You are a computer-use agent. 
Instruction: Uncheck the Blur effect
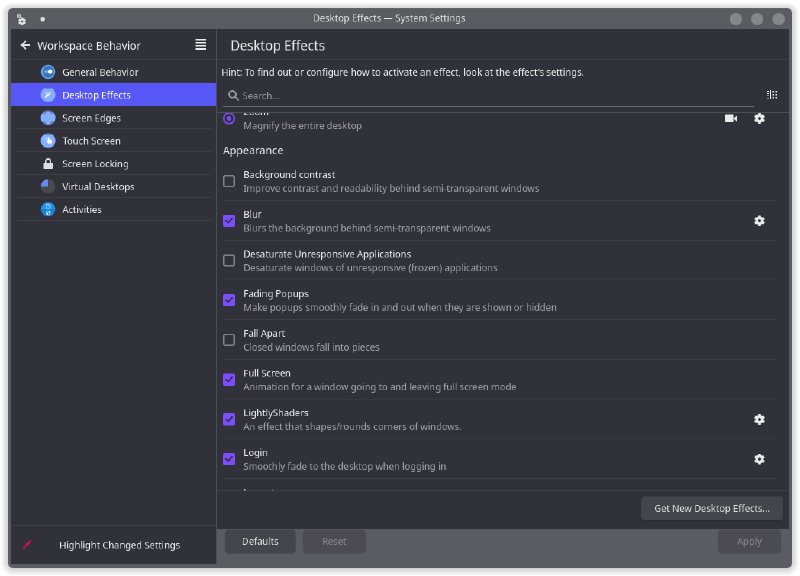[x=229, y=221]
